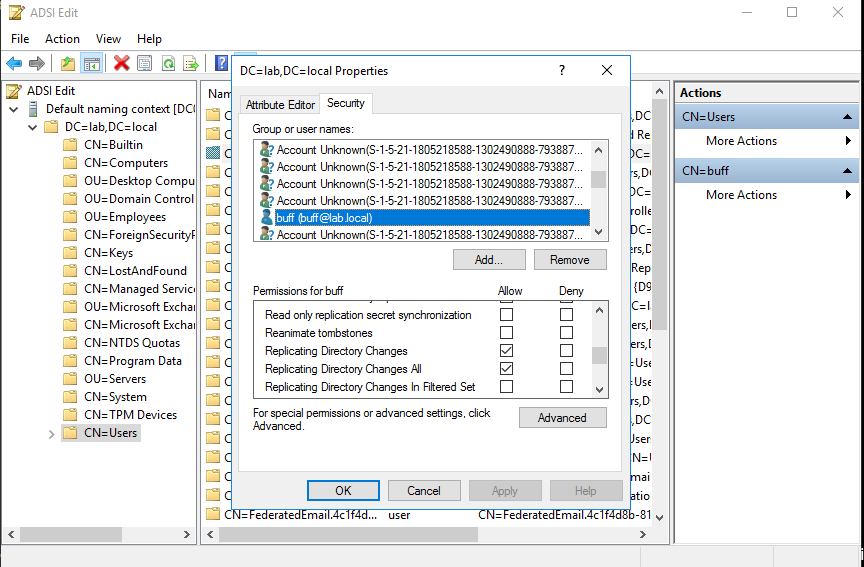Image resolution: width=864 pixels, height=567 pixels.
Task: Check Deny for Read only replication secret synchronization
Action: (x=566, y=315)
